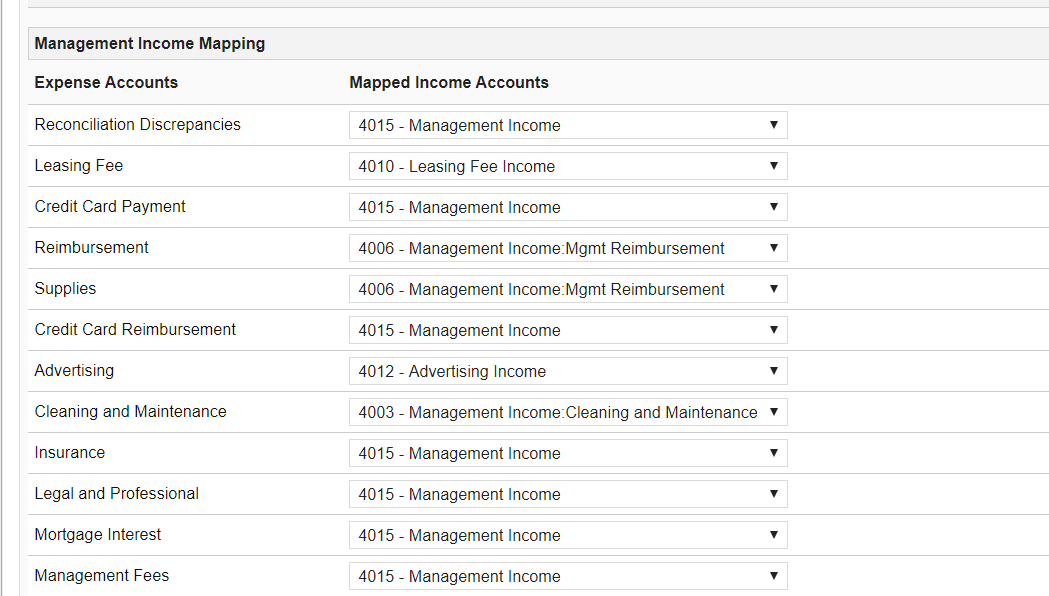Screen dimensions: 1049x596
Task: Click 'Expense Accounts' column header
Action: click(106, 82)
